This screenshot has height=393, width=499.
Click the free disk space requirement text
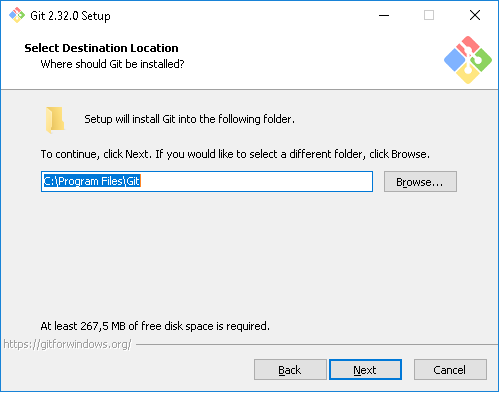(x=155, y=326)
